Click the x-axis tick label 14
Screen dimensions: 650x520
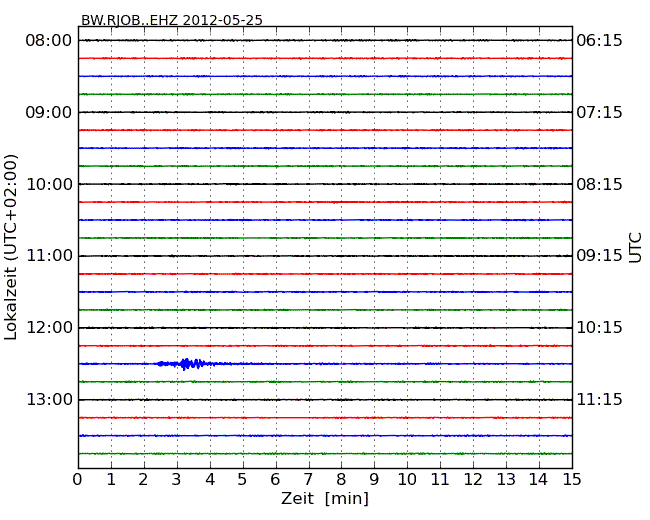tap(539, 479)
